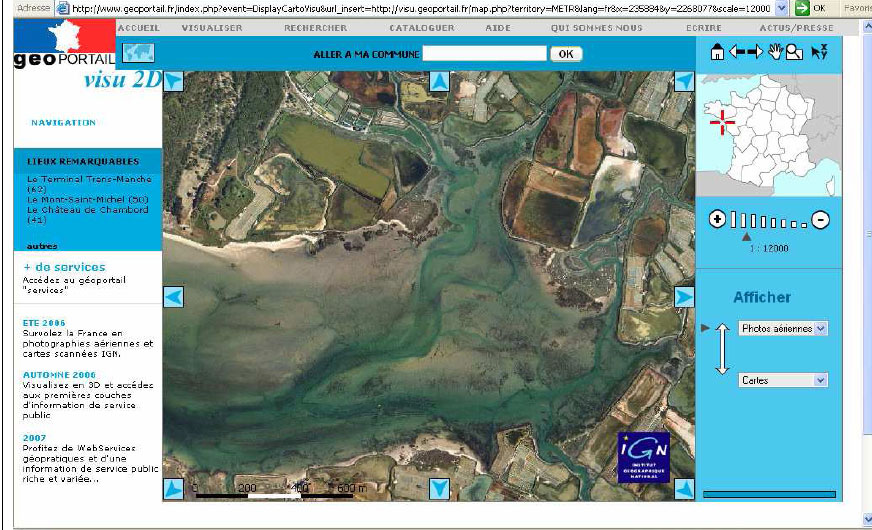The height and width of the screenshot is (530, 872).
Task: Zoom out with the minus button
Action: 820,220
